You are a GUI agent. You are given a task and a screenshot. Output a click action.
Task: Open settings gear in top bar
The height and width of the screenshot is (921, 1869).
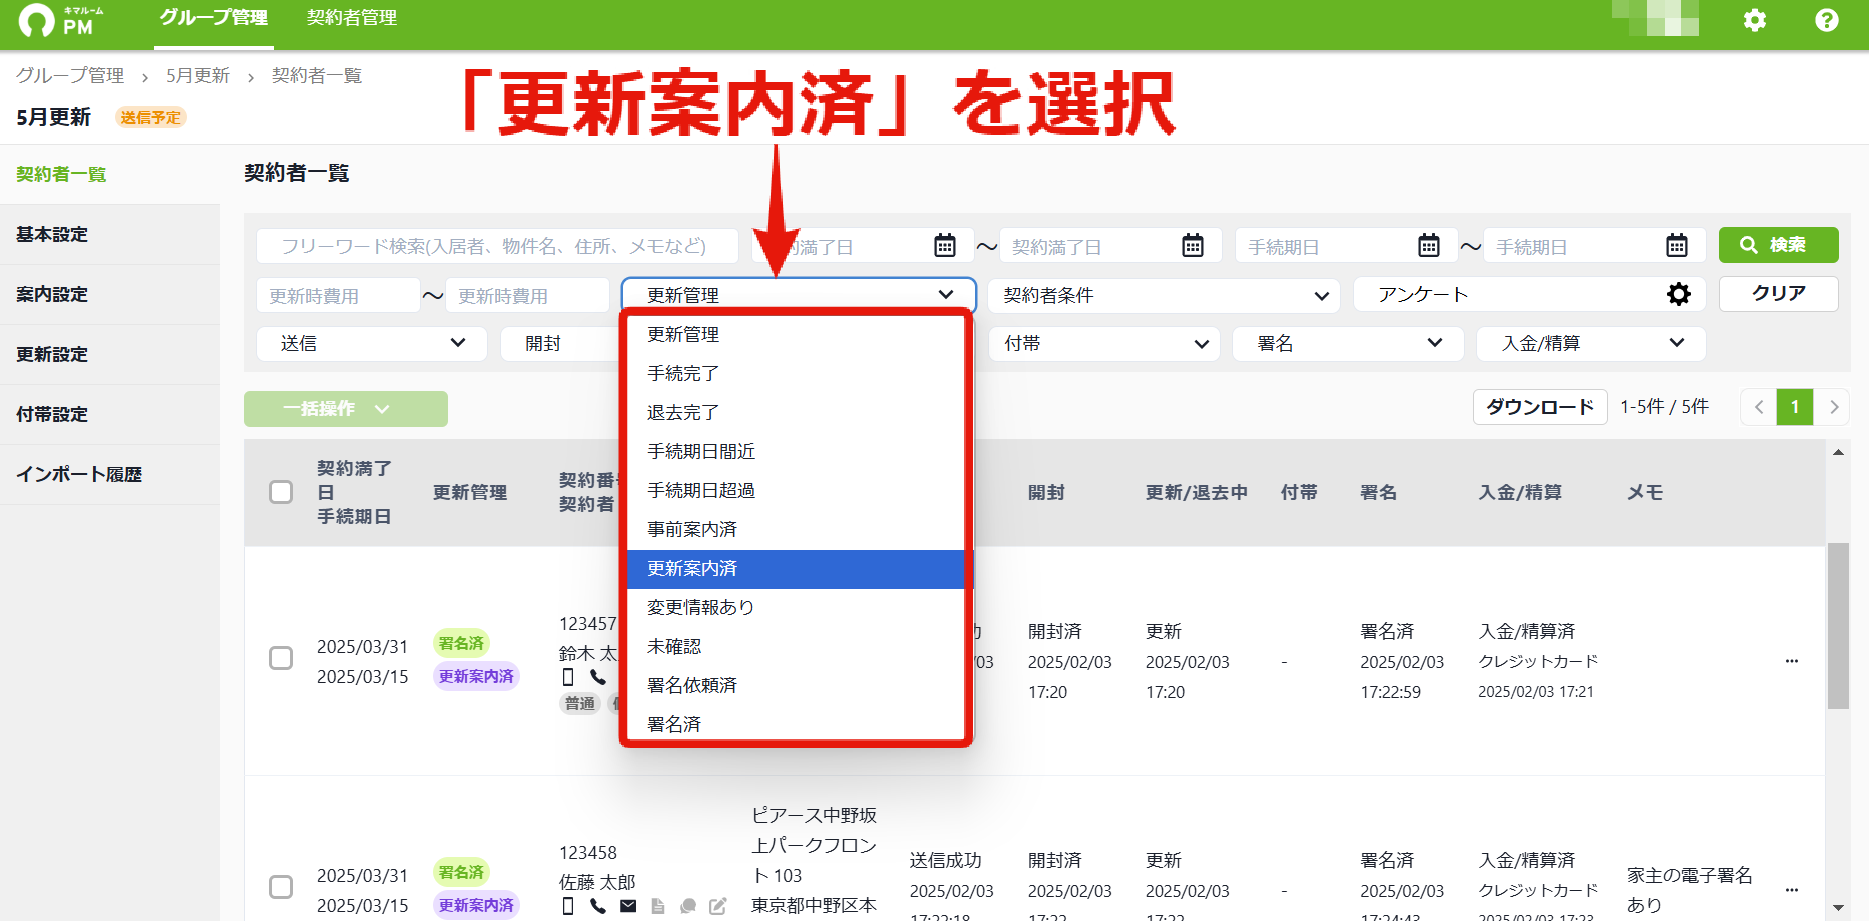tap(1755, 20)
